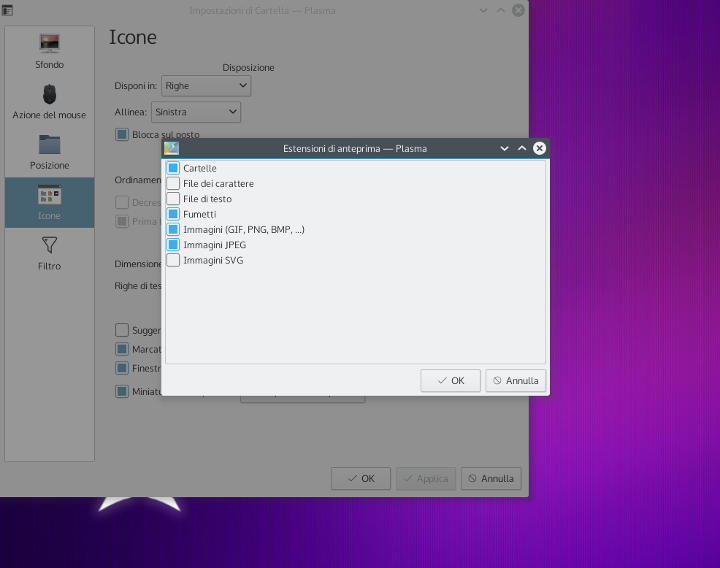Open Azione del mouse settings
This screenshot has width=720, height=568.
coord(49,101)
